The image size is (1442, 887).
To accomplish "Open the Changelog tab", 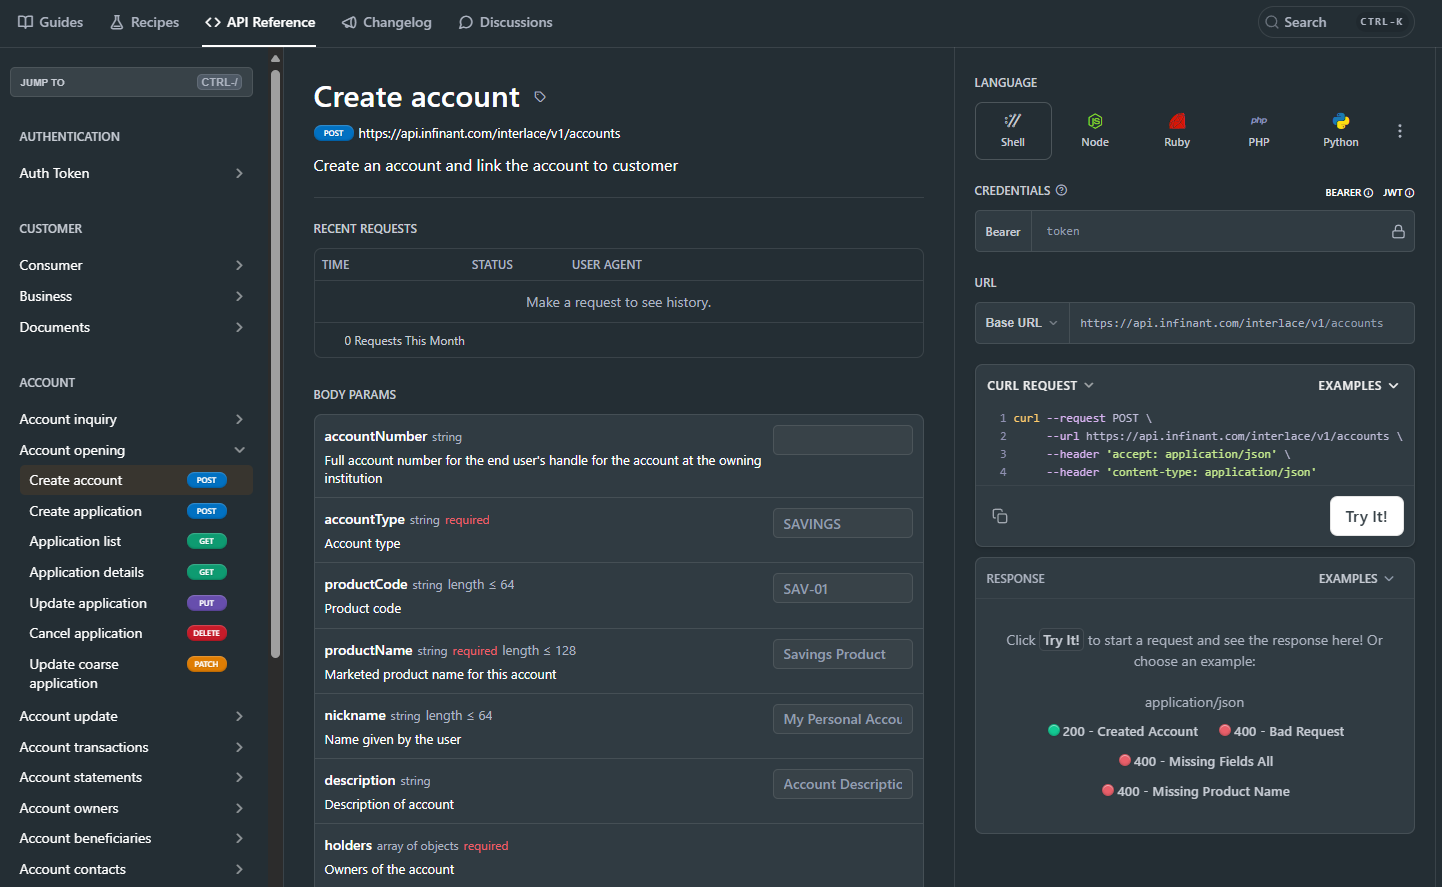I will click(x=387, y=22).
